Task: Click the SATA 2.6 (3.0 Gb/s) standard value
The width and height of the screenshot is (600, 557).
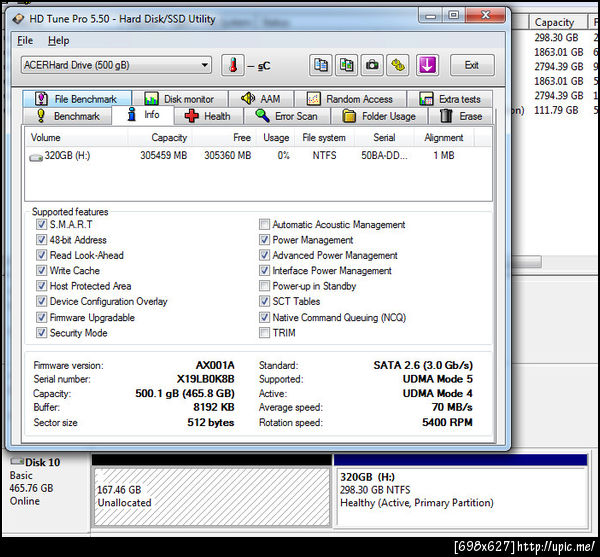Action: (x=423, y=365)
